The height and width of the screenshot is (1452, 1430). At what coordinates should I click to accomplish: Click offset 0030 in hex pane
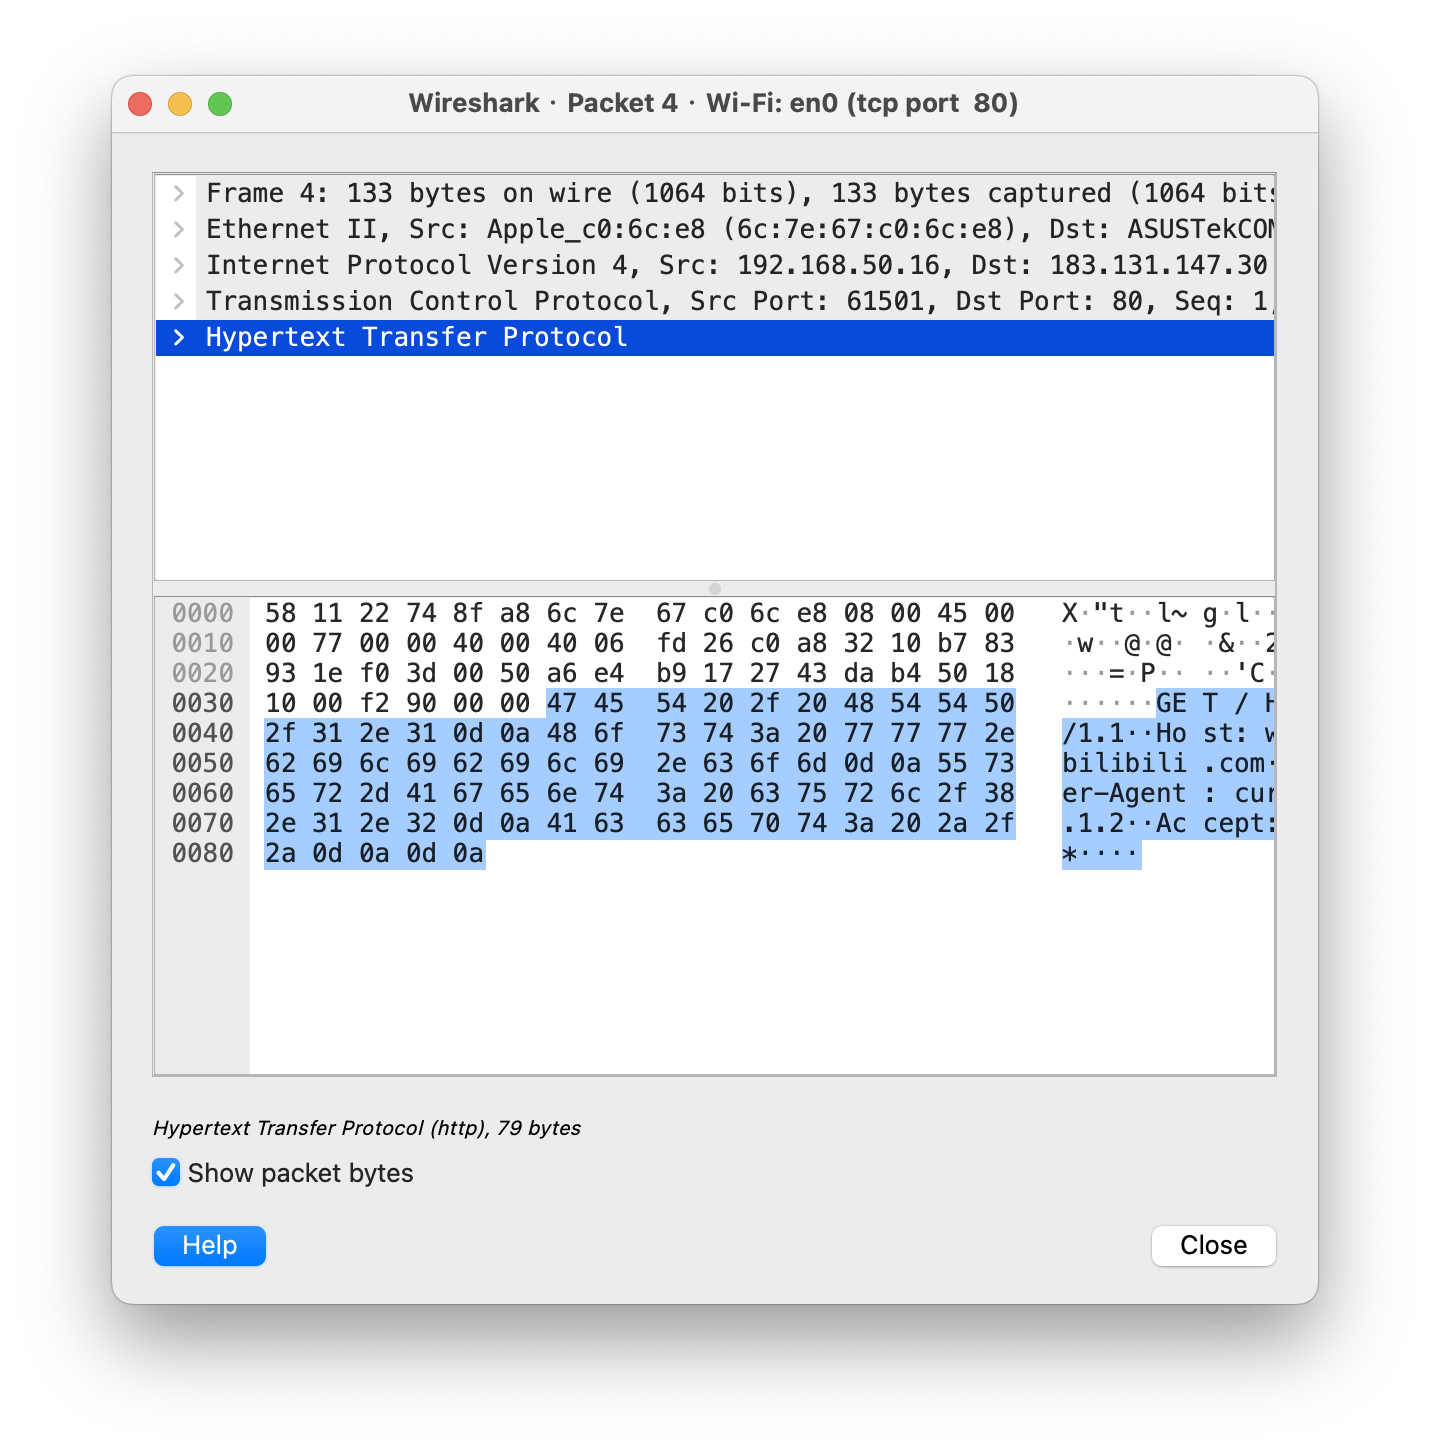pos(203,703)
